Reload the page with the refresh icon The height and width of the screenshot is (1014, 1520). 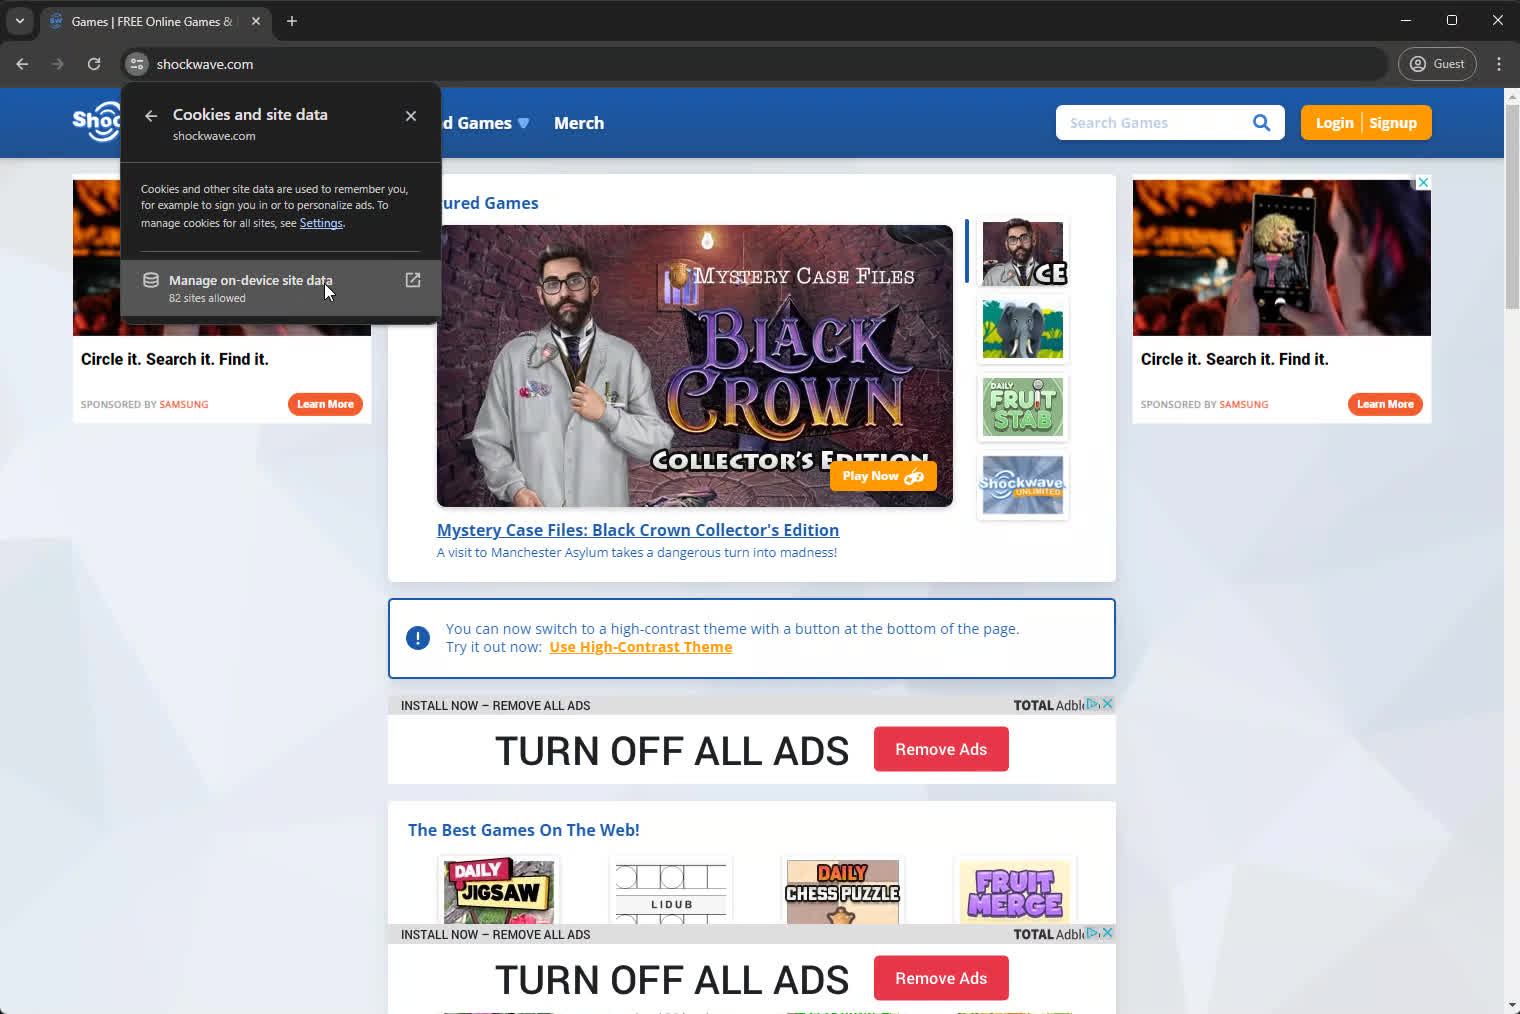94,64
